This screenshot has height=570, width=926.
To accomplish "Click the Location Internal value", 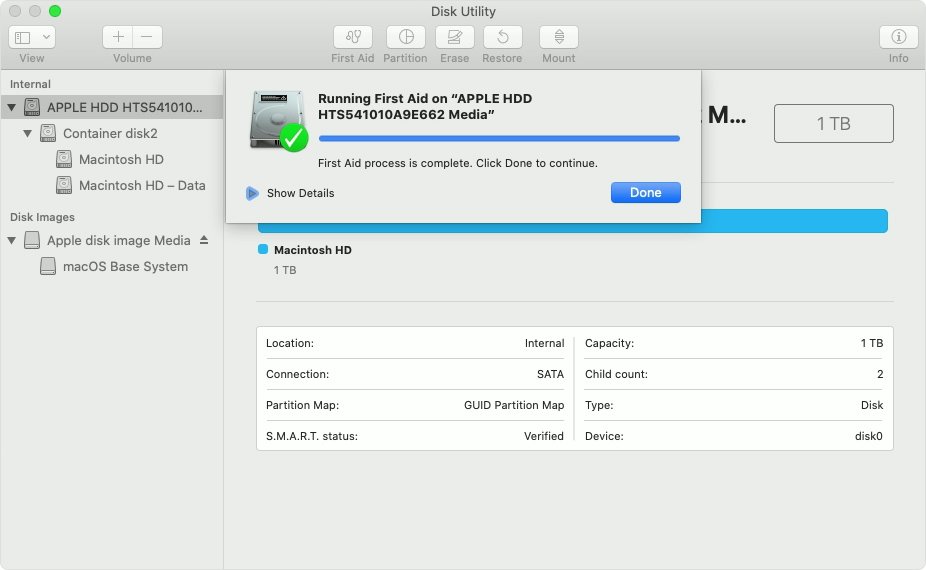I will 544,343.
